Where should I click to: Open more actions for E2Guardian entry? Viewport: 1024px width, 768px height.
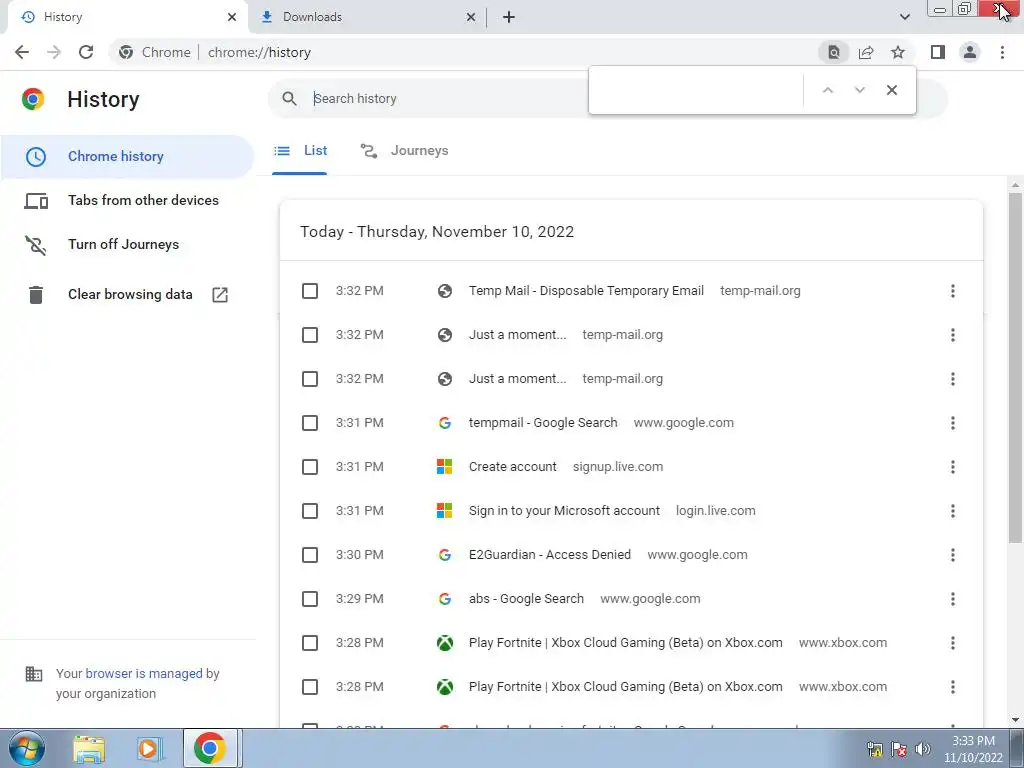(x=953, y=554)
